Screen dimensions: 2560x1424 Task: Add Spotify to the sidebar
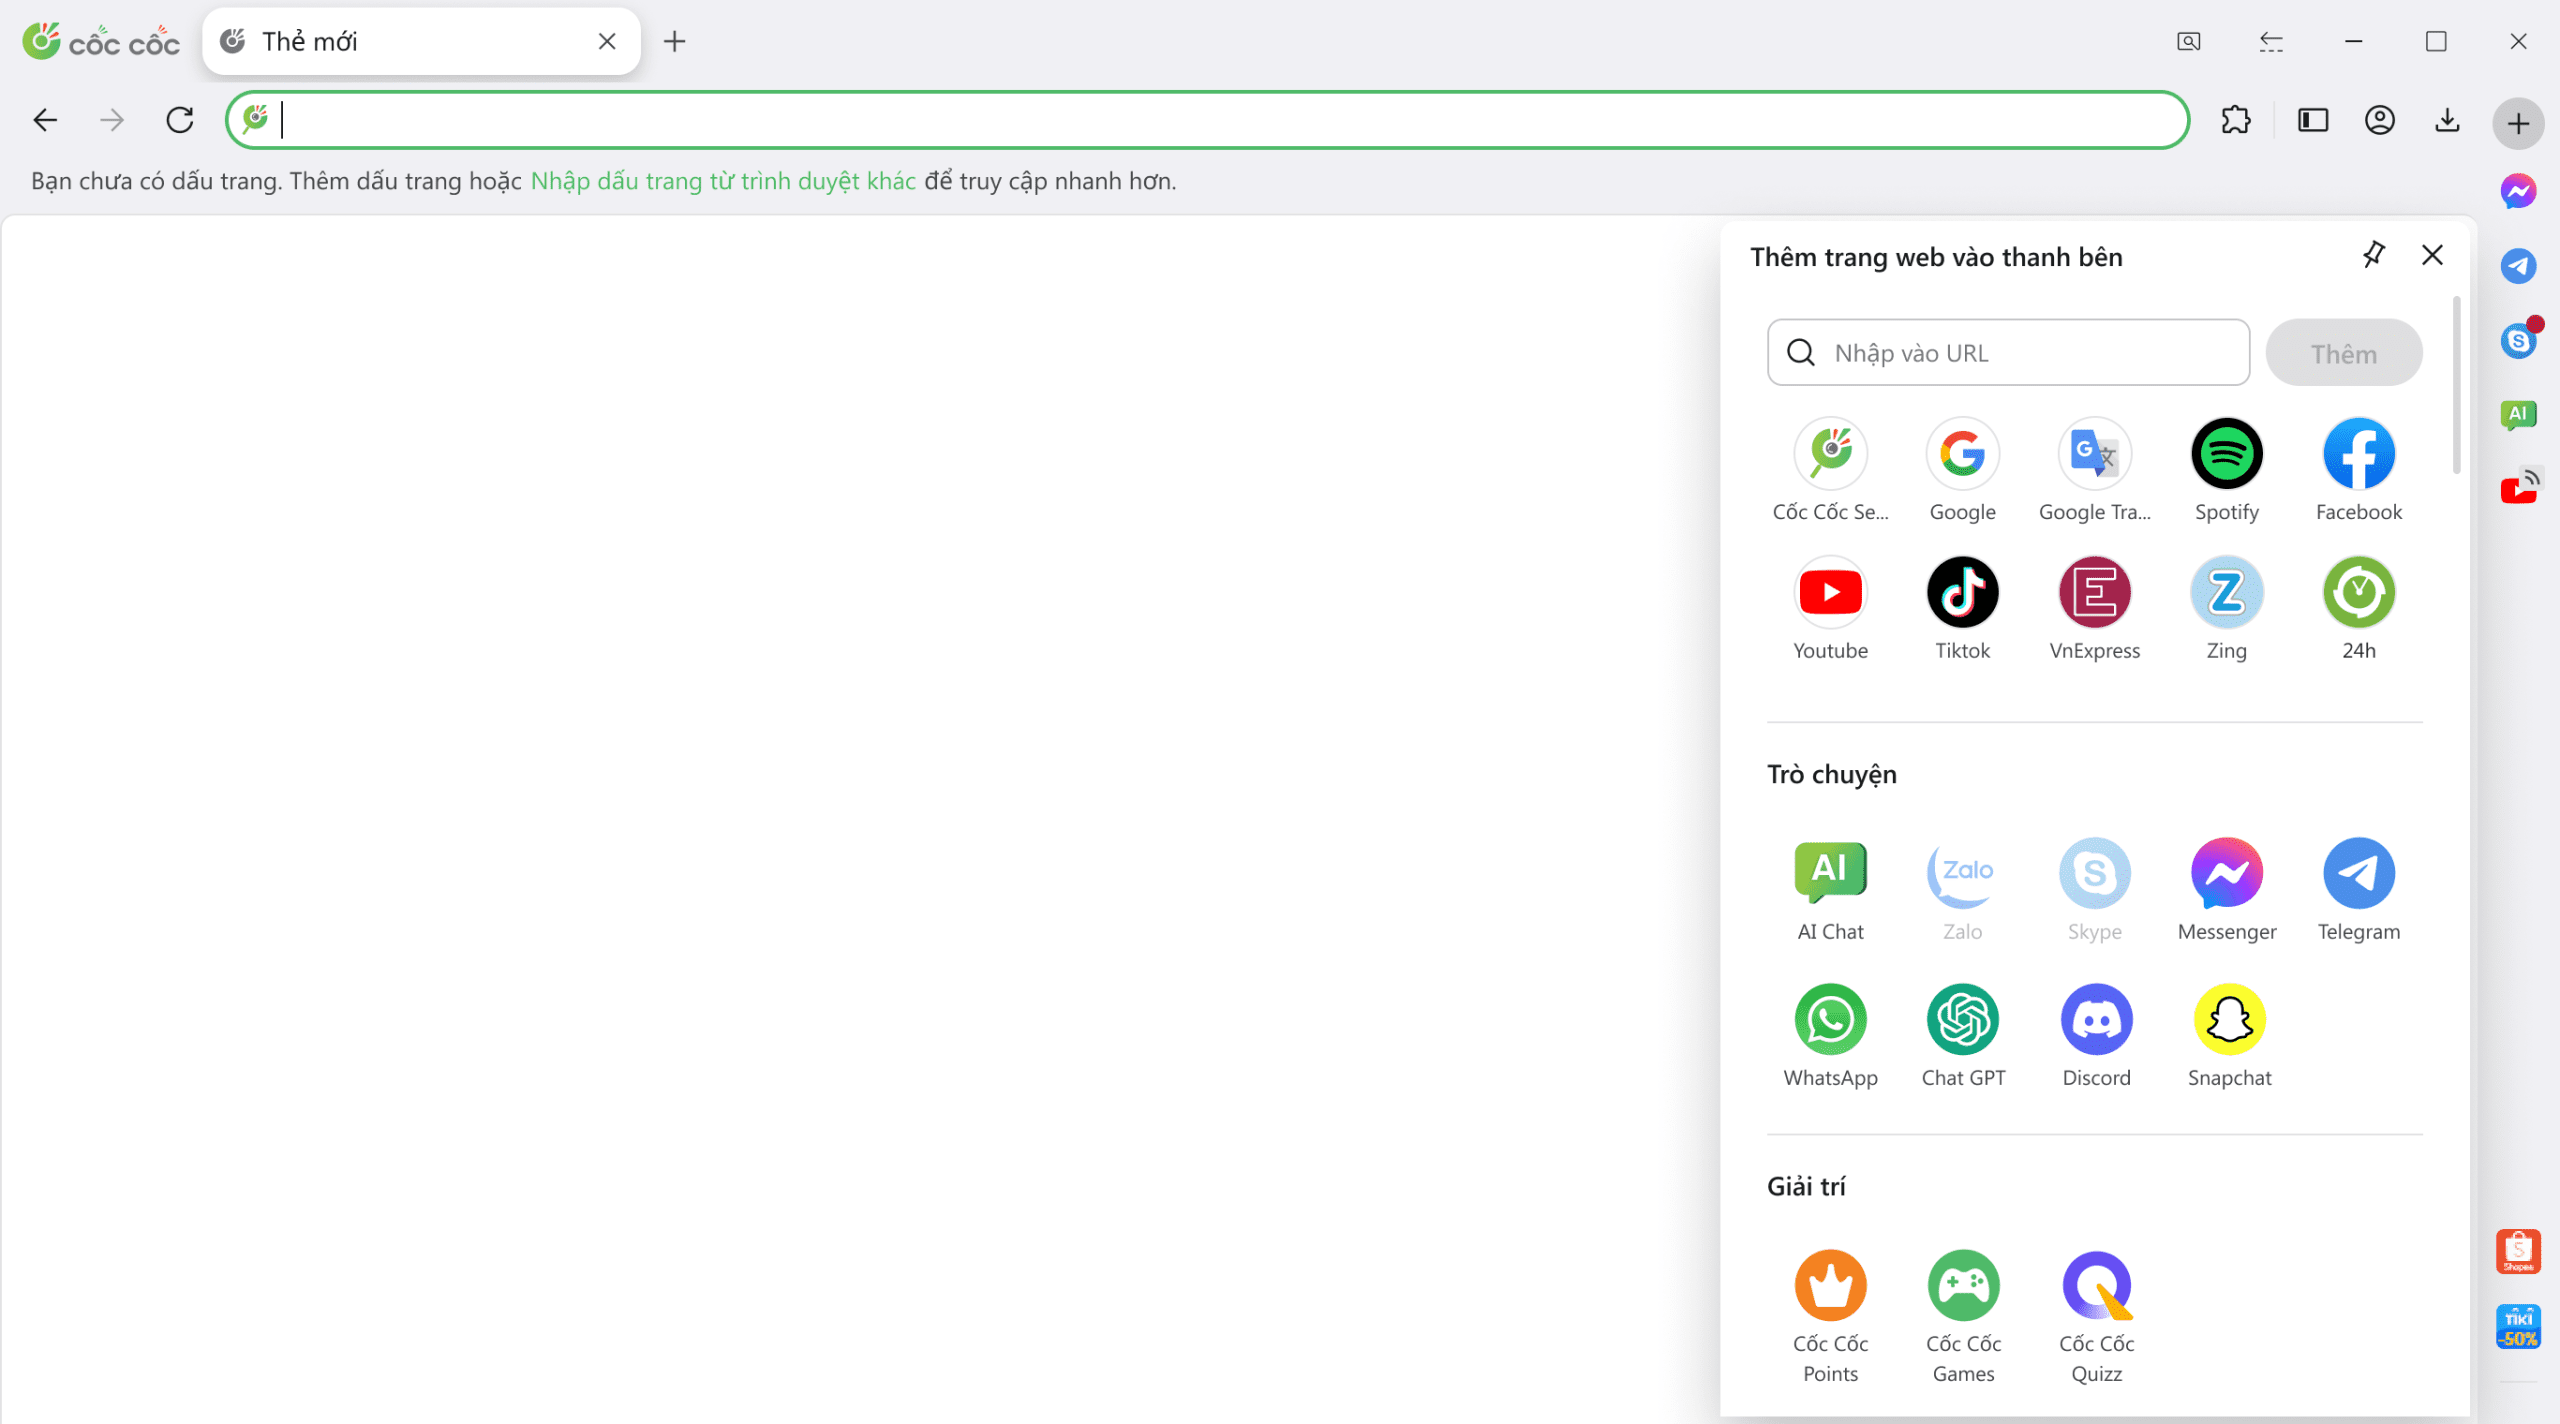pos(2226,454)
